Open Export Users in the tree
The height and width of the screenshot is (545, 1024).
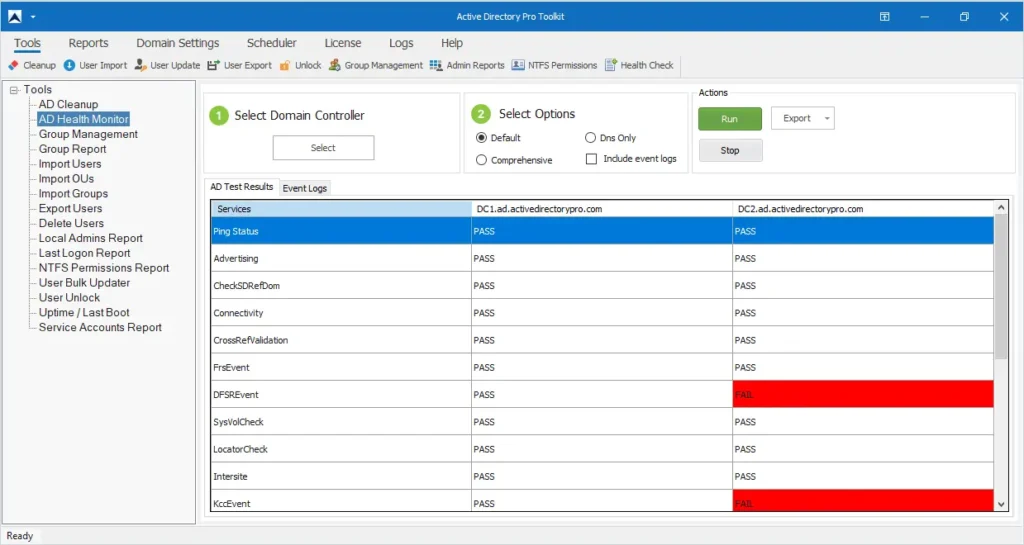point(71,209)
